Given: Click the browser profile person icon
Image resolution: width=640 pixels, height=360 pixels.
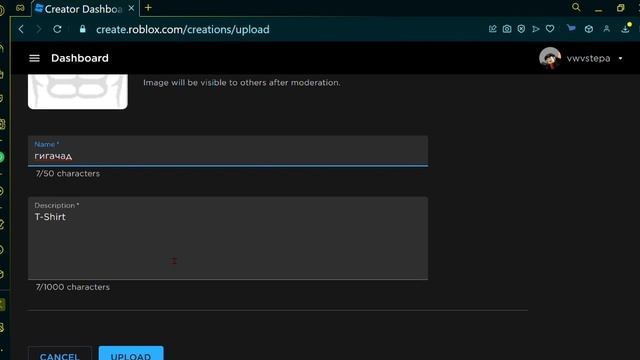Looking at the screenshot, I should pos(607,29).
